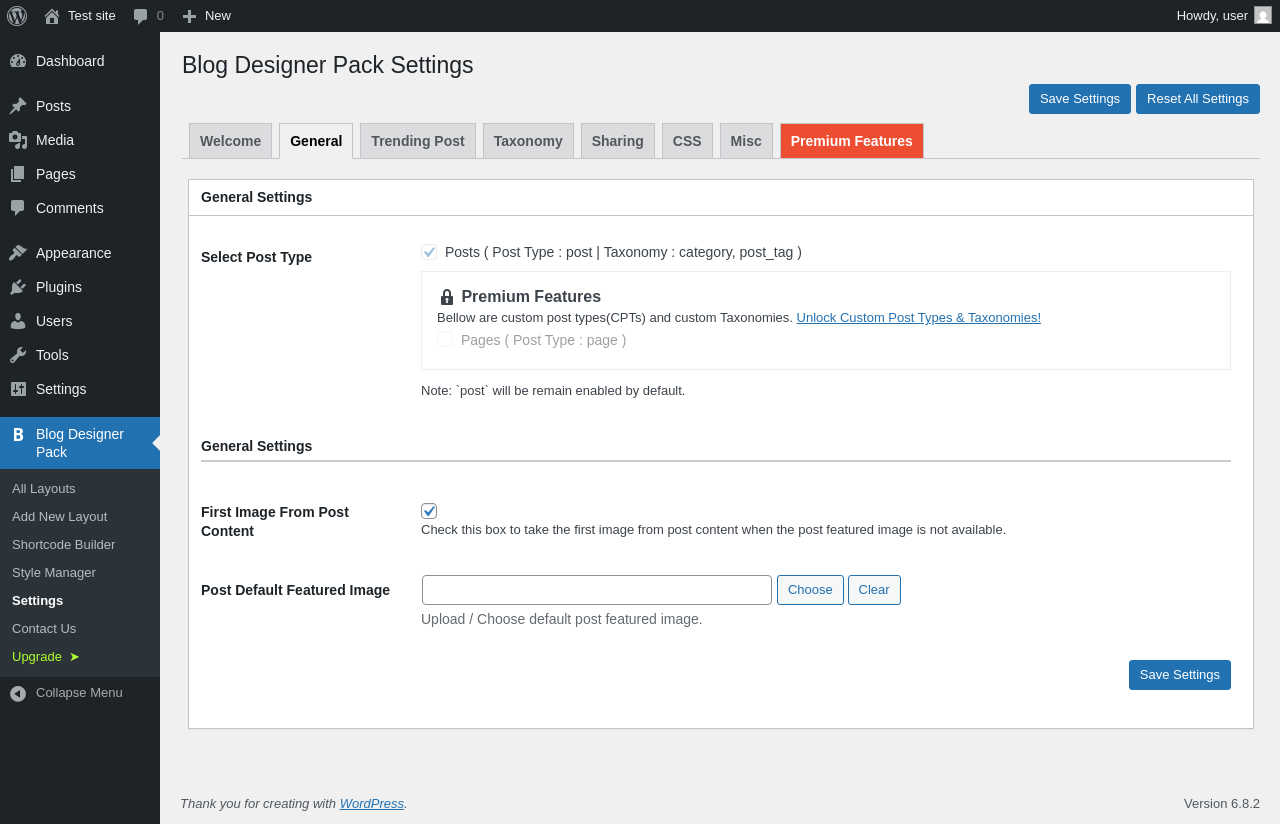Click the Upgrade arrow icon
Viewport: 1280px width, 824px height.
74,657
